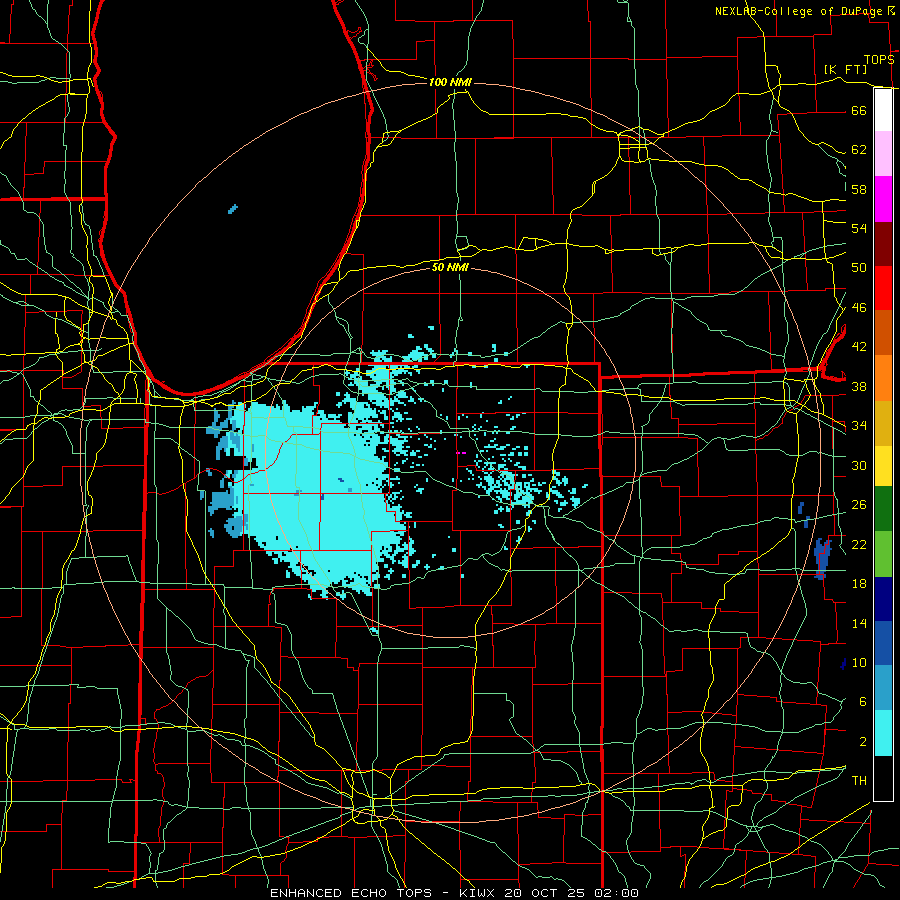Click the '6' legend value

[862, 702]
